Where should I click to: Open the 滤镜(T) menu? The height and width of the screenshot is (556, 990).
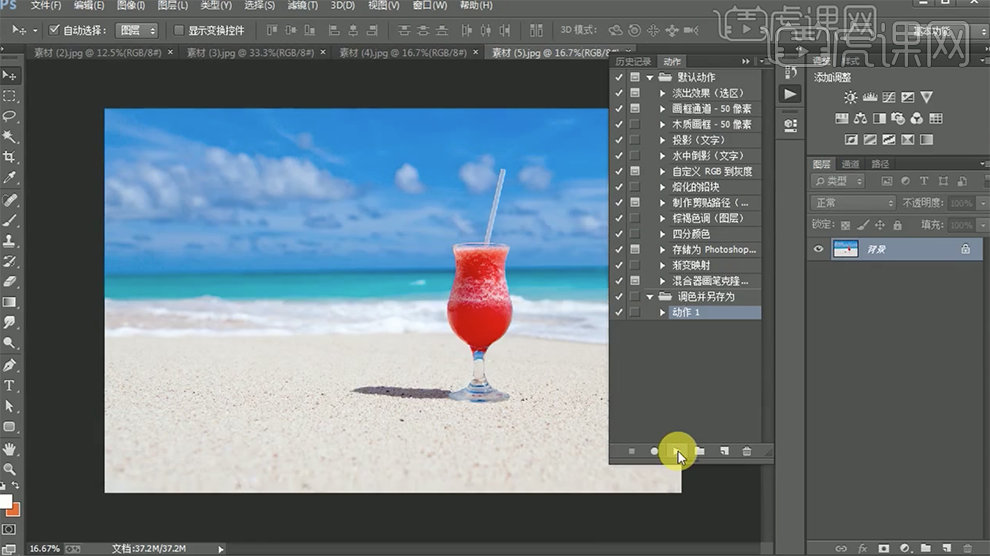point(302,5)
